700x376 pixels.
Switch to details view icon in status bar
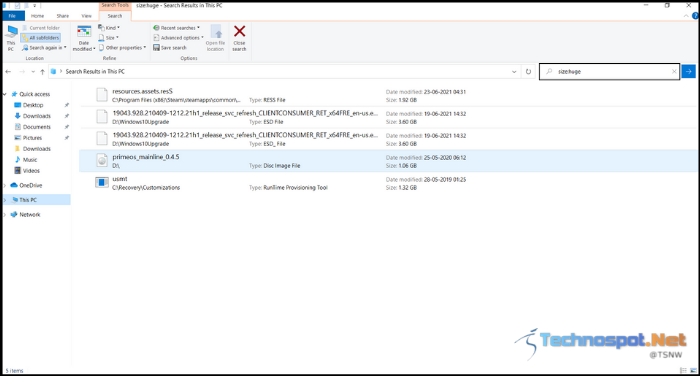(683, 370)
